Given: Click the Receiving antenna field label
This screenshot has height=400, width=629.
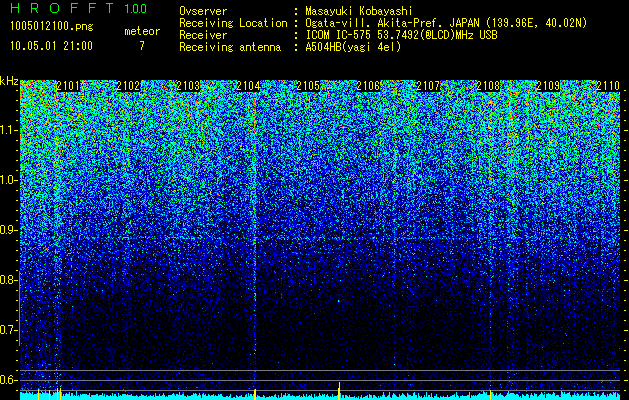Looking at the screenshot, I should pos(230,47).
